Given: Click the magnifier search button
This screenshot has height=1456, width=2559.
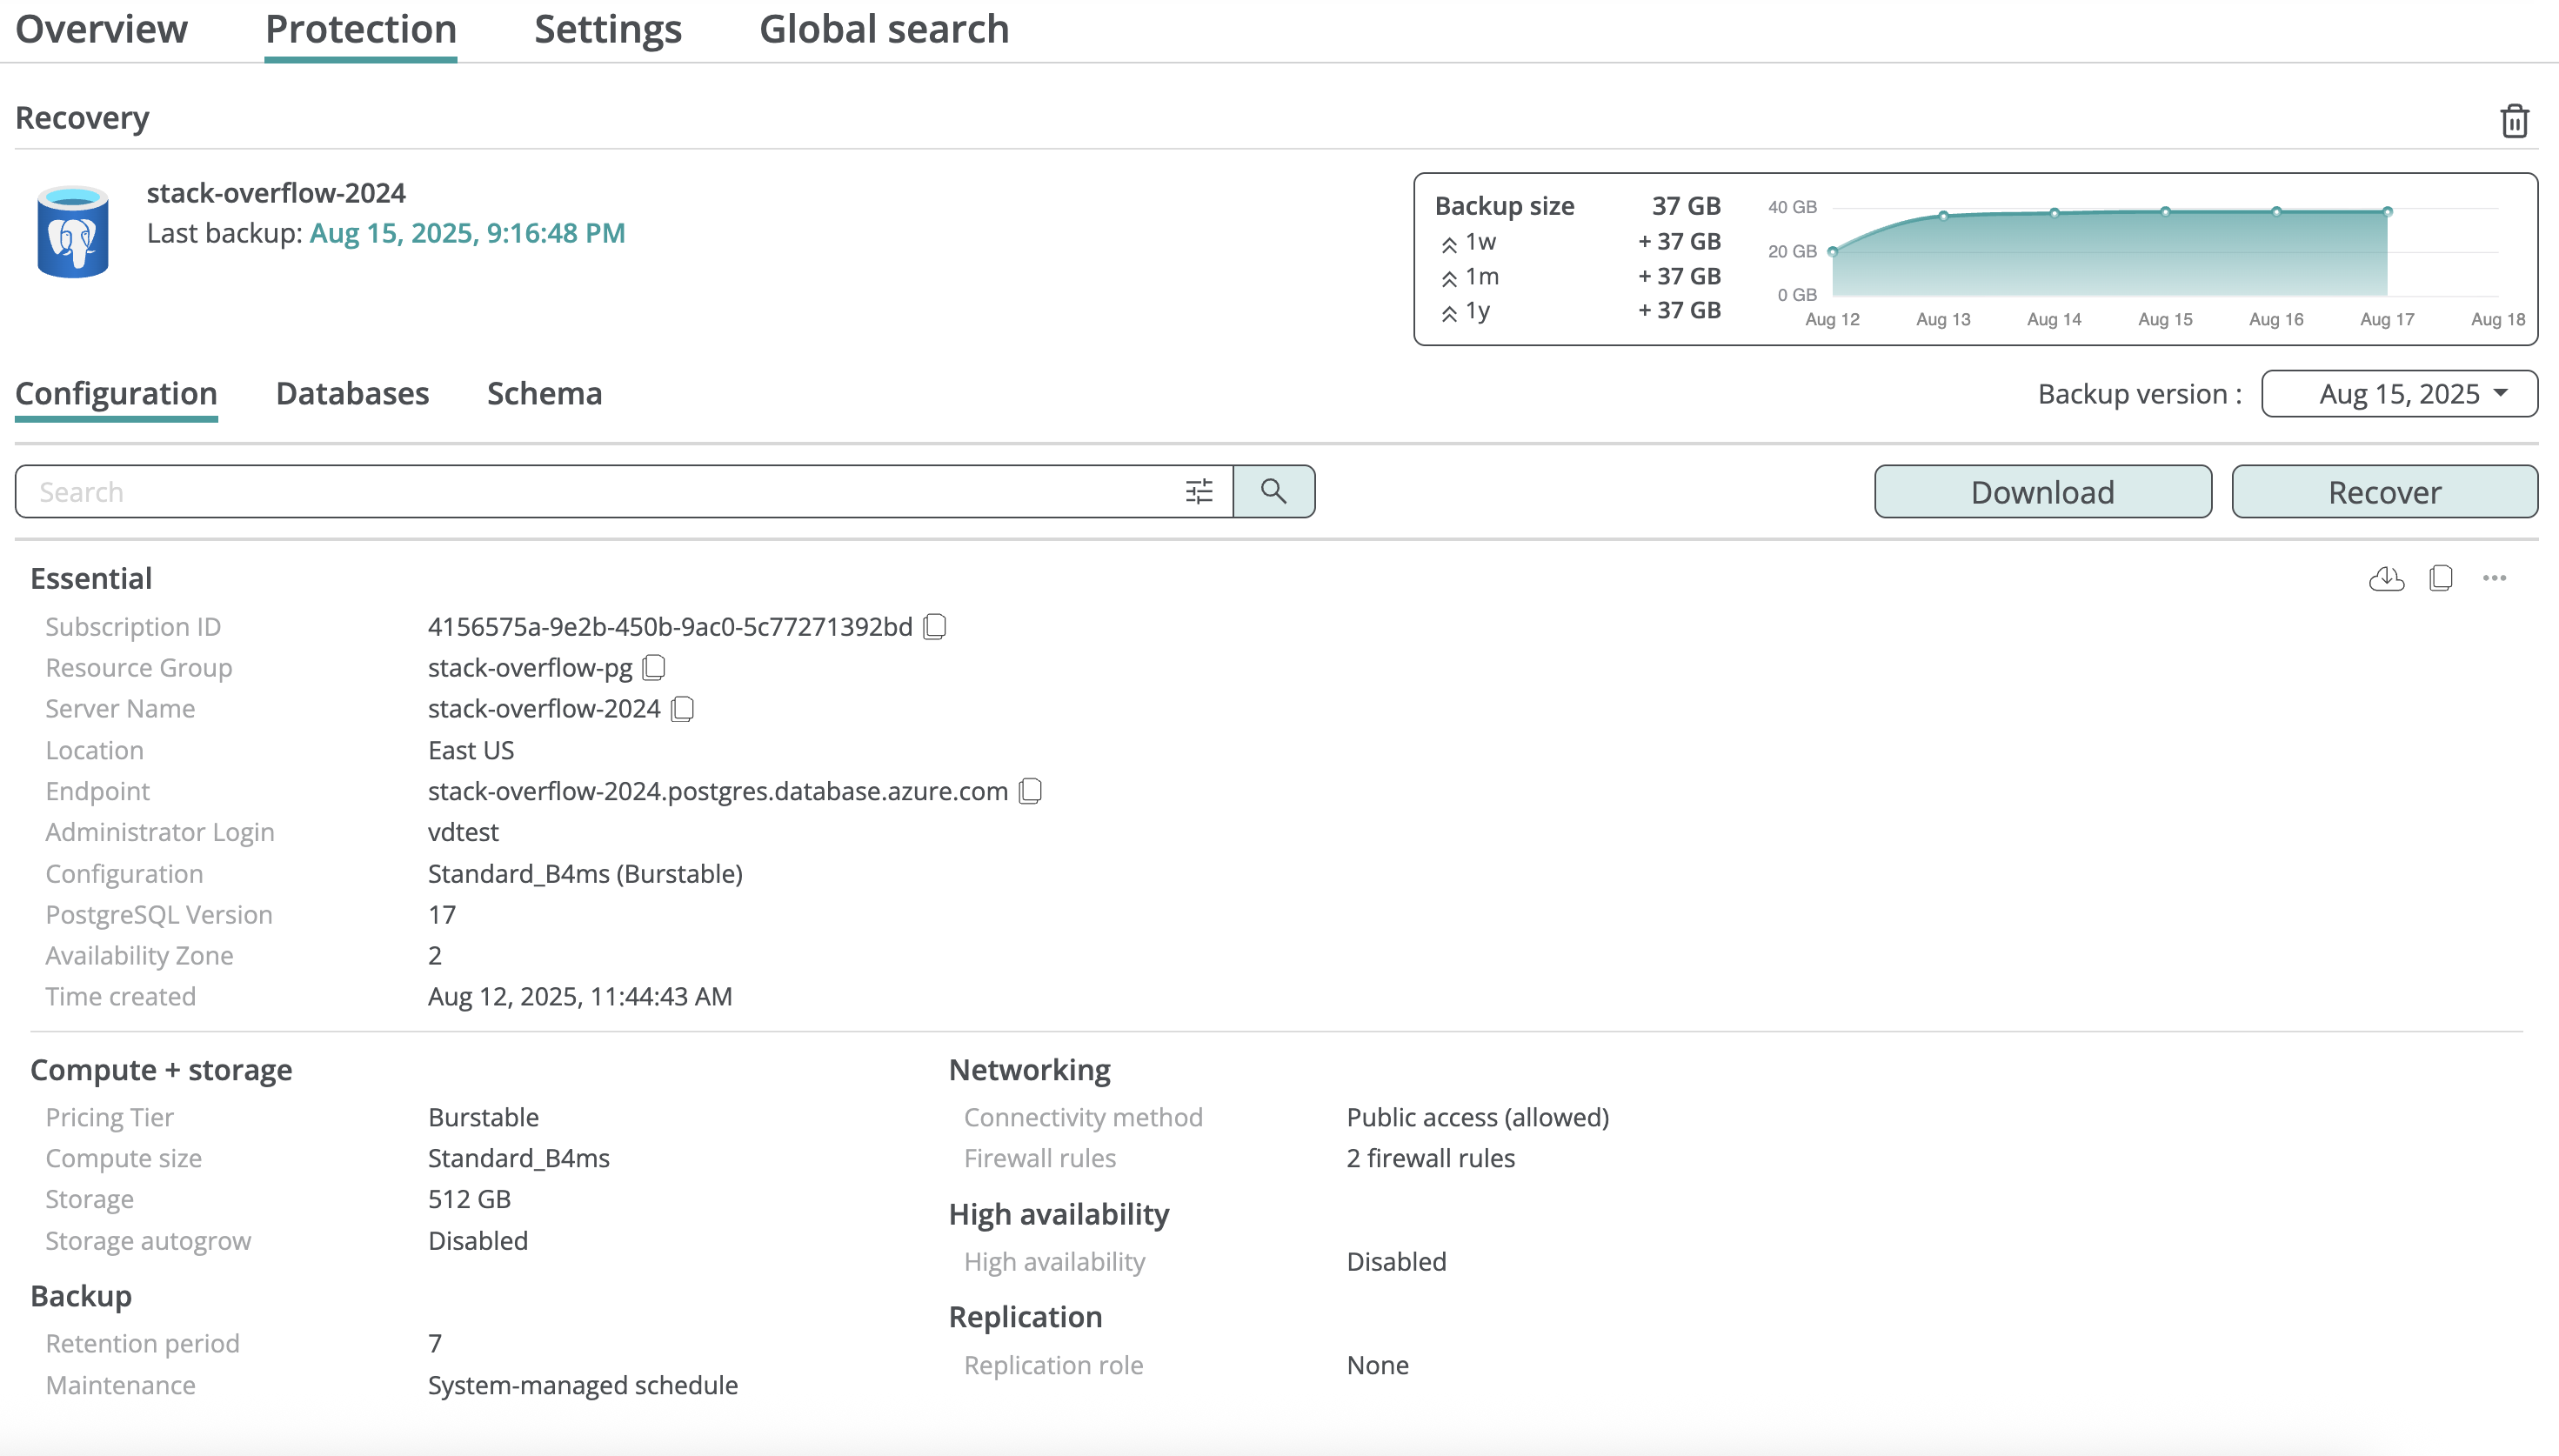Looking at the screenshot, I should pyautogui.click(x=1273, y=491).
